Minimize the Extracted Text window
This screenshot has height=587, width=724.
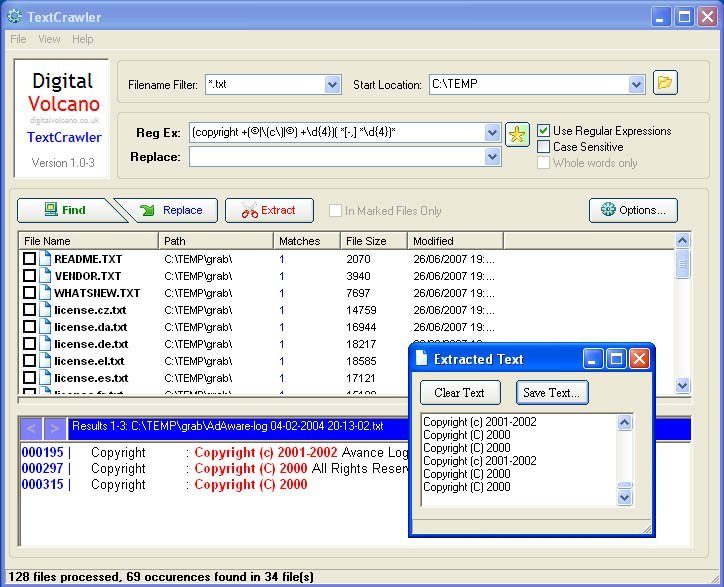[593, 358]
